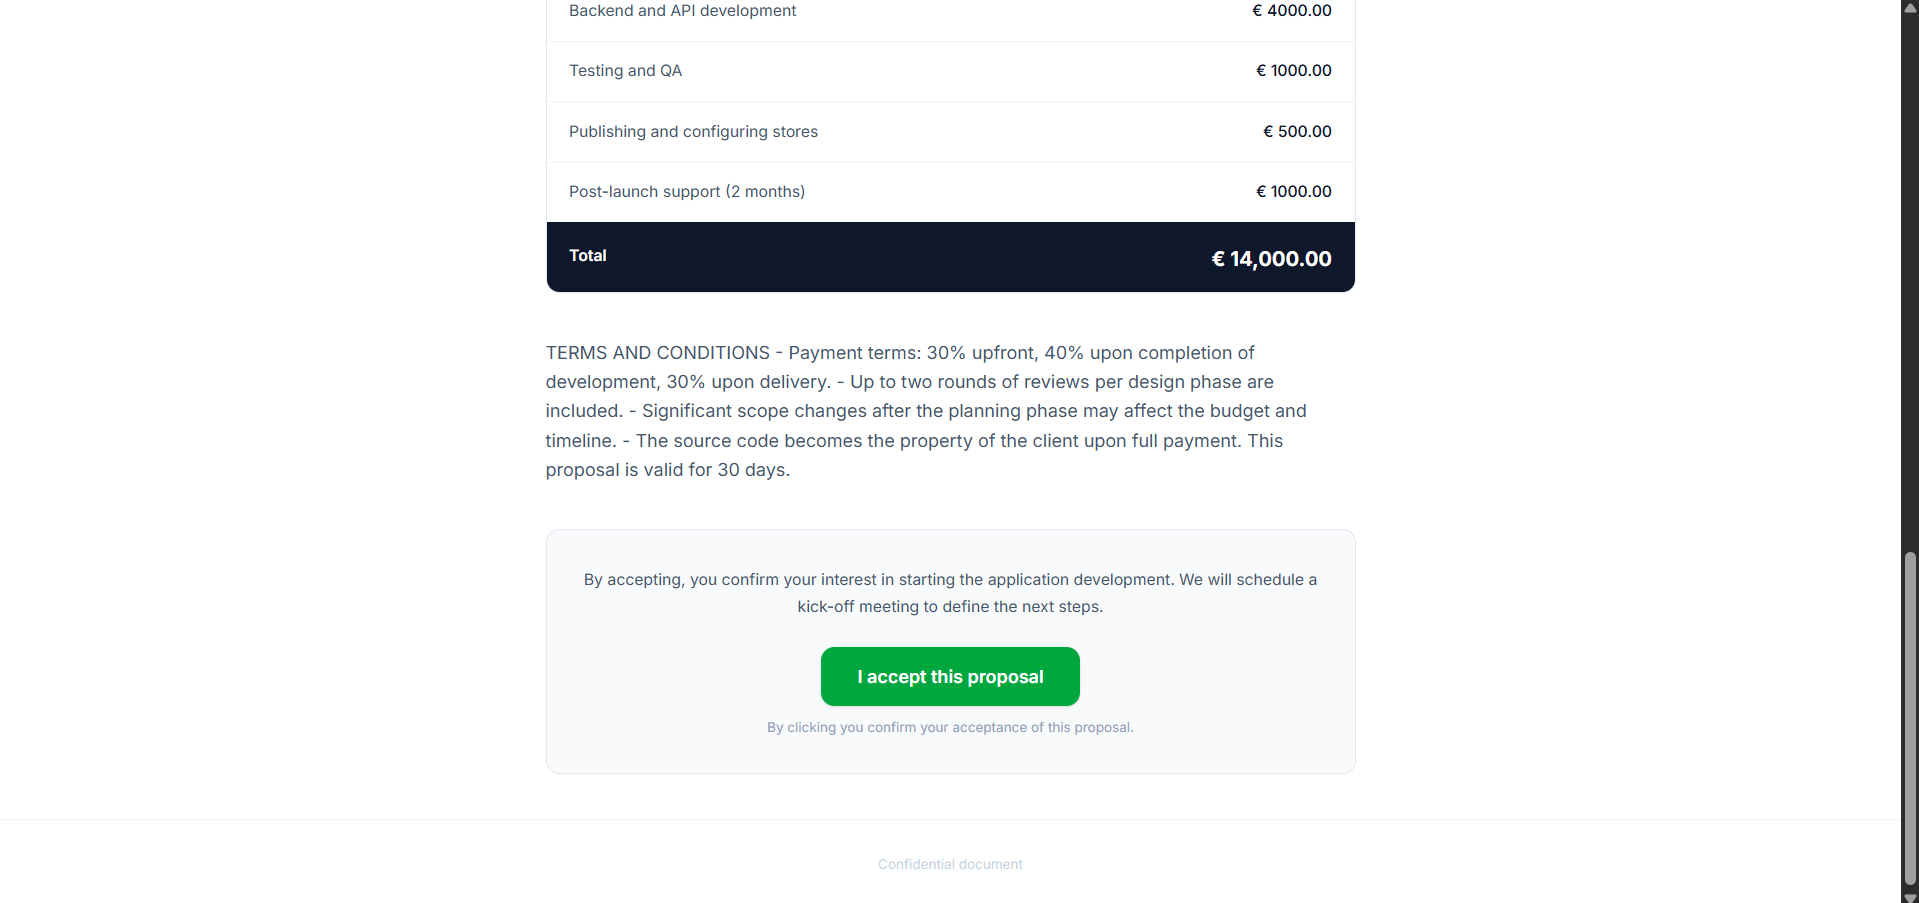Screen dimensions: 1919x903
Task: Select the Post-launch support line item
Action: pos(949,191)
